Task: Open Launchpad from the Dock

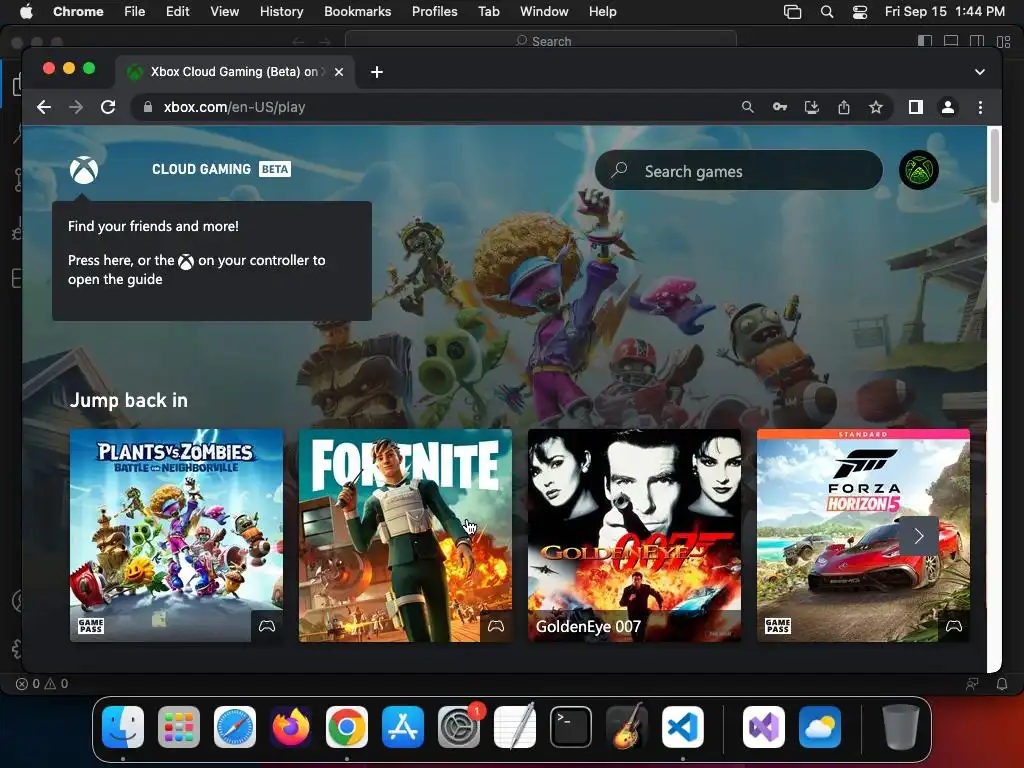Action: pos(179,727)
